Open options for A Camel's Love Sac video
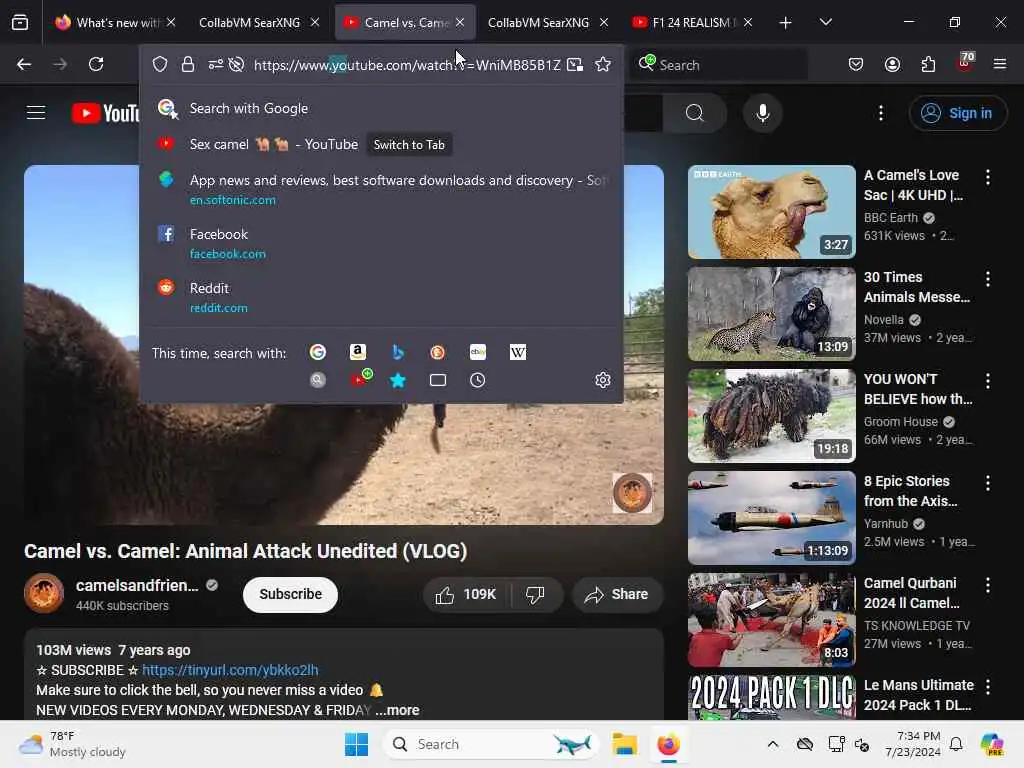The width and height of the screenshot is (1024, 768). point(987,177)
